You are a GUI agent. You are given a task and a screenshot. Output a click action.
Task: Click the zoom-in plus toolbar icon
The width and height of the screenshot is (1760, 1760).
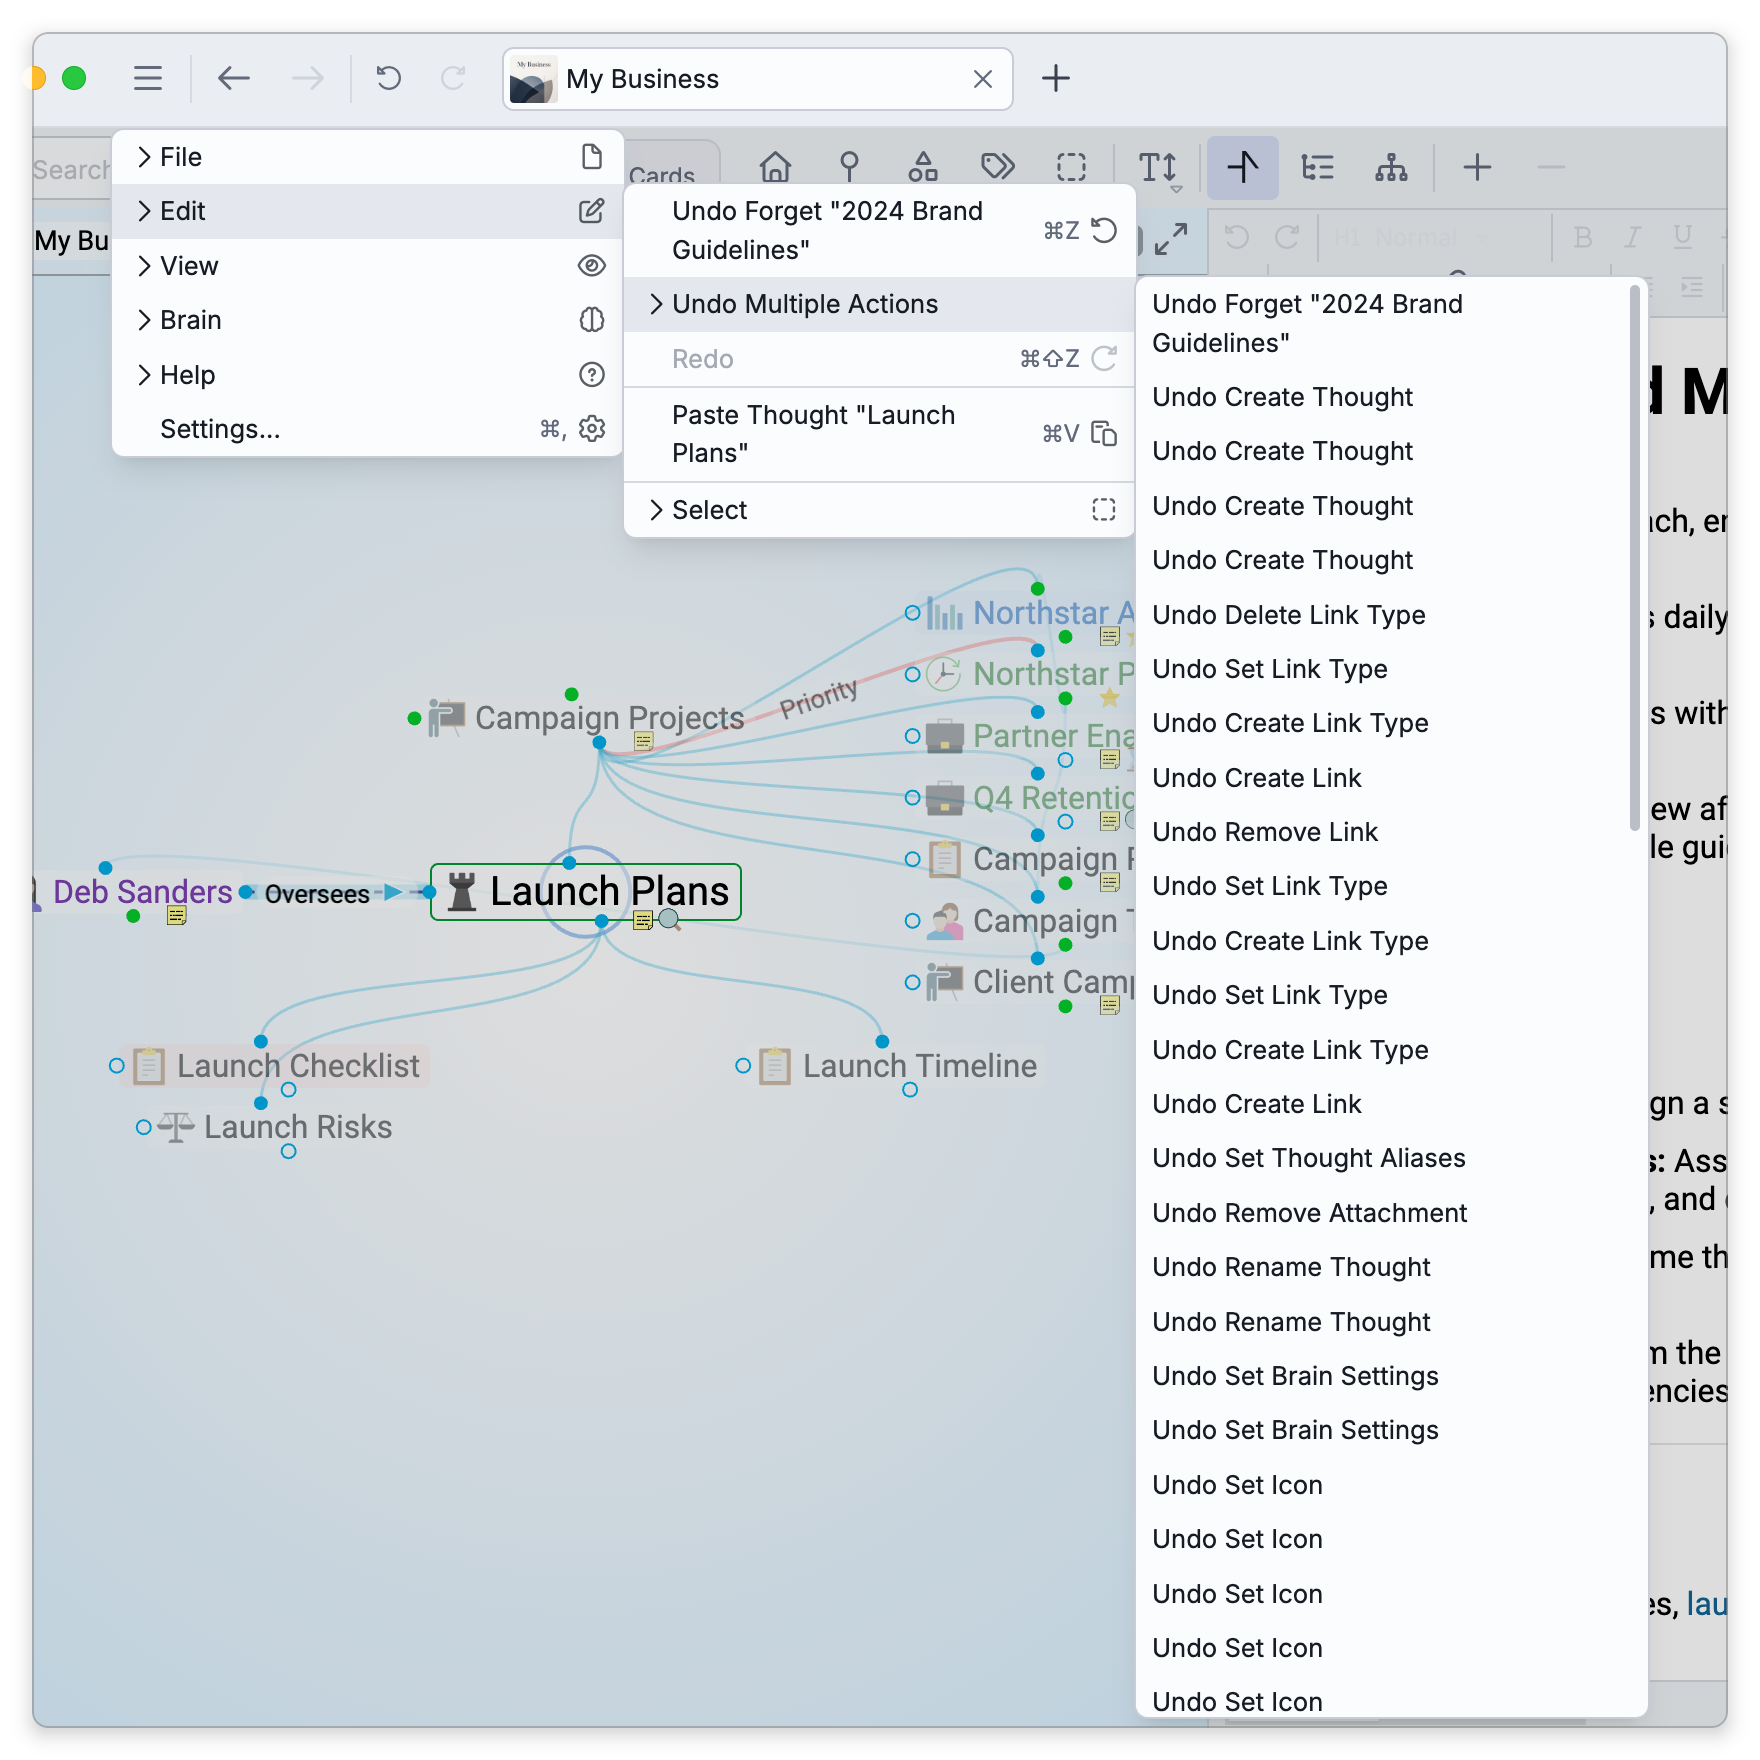1477,167
